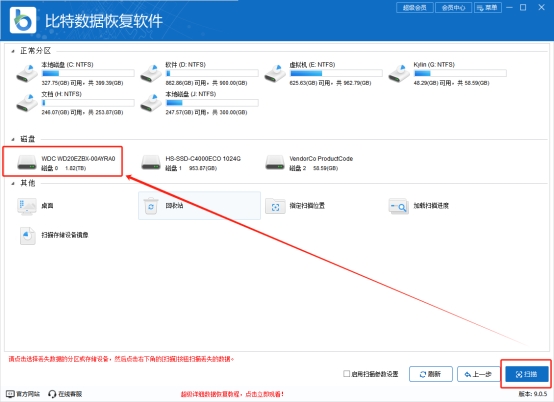The image size is (554, 402).
Task: Click the WDC WD20EZBX-00AYRA0 name
Action: pos(78,159)
